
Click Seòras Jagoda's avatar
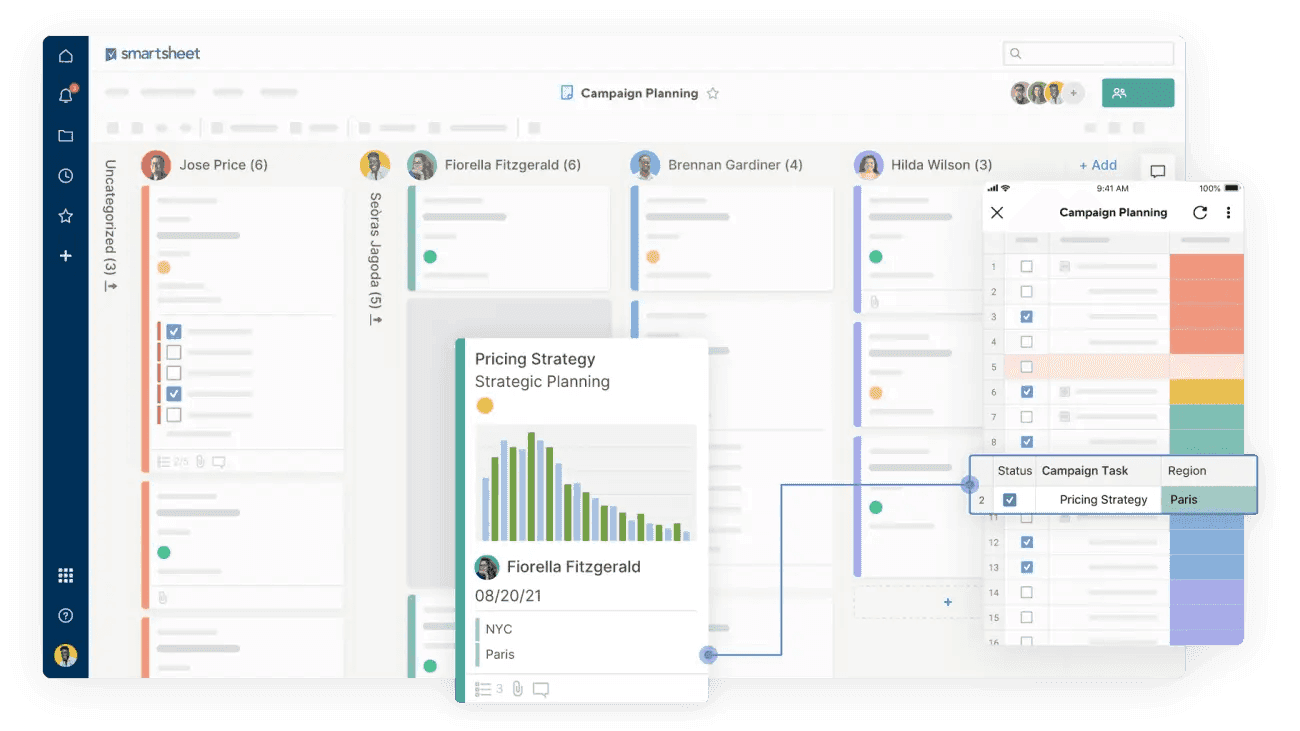pyautogui.click(x=375, y=165)
